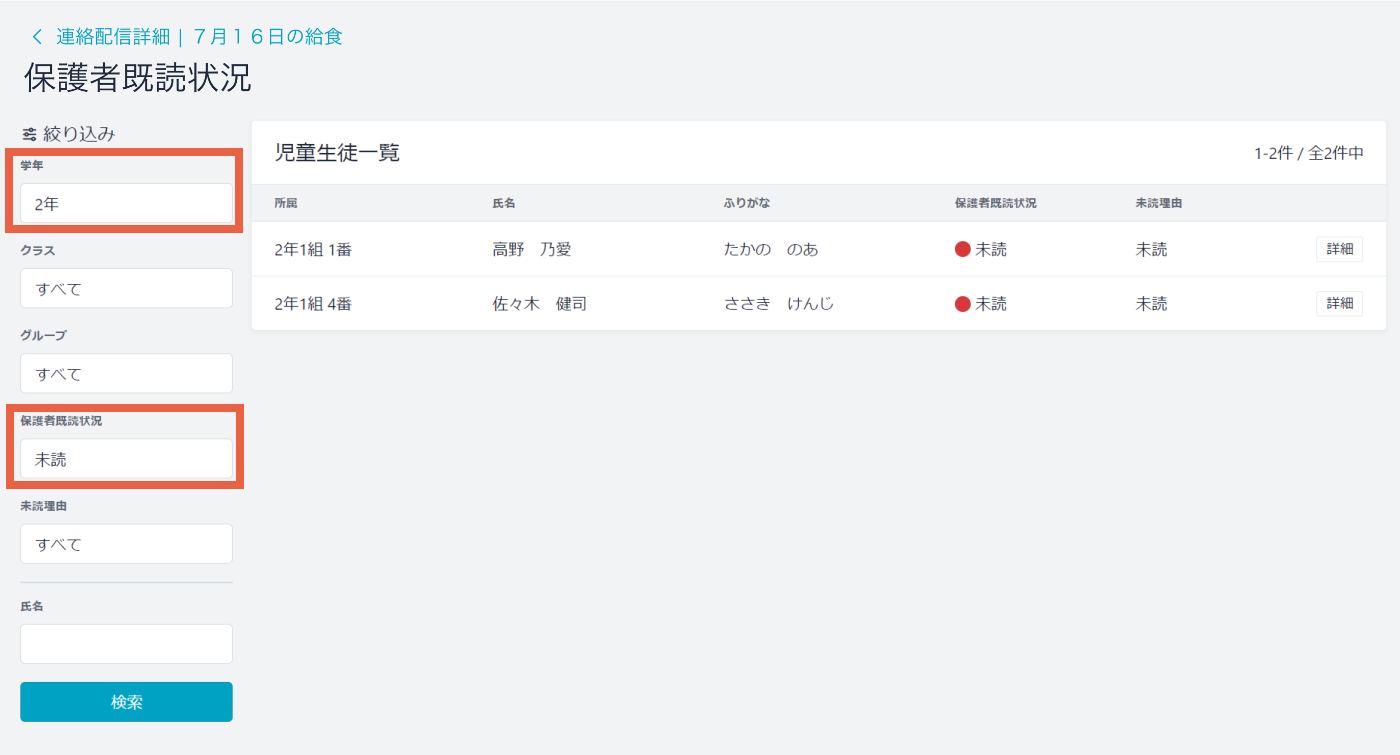Click the 保護者既読状況 column header in table

pos(995,203)
